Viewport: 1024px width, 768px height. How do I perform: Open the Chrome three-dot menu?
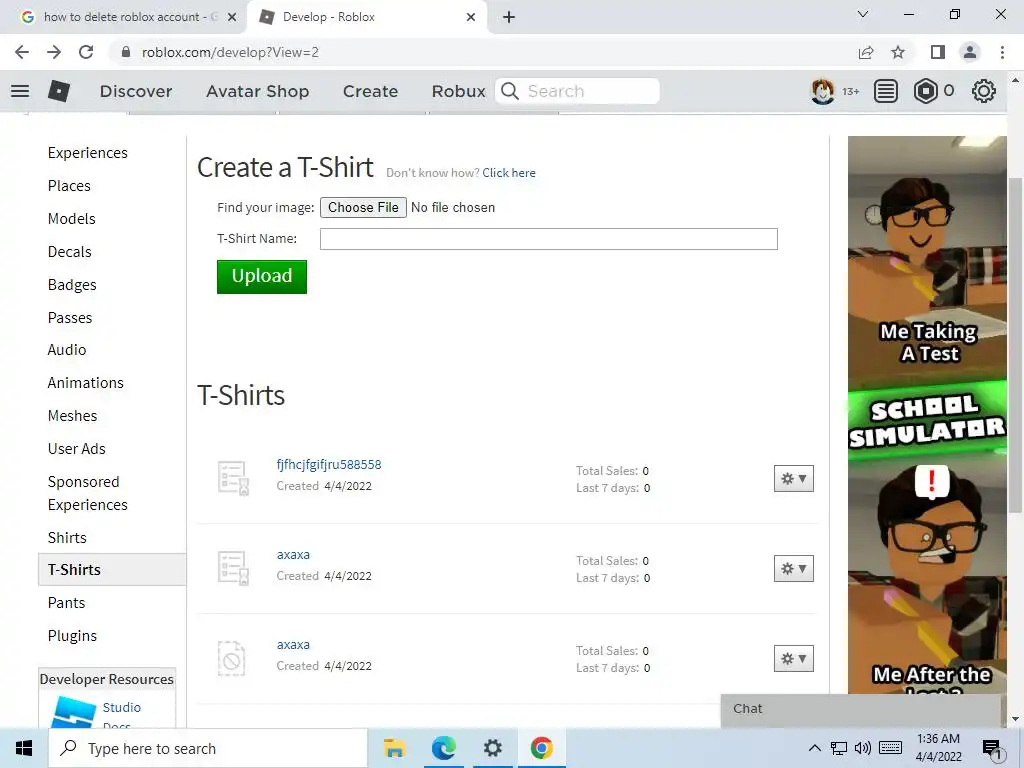point(1002,52)
